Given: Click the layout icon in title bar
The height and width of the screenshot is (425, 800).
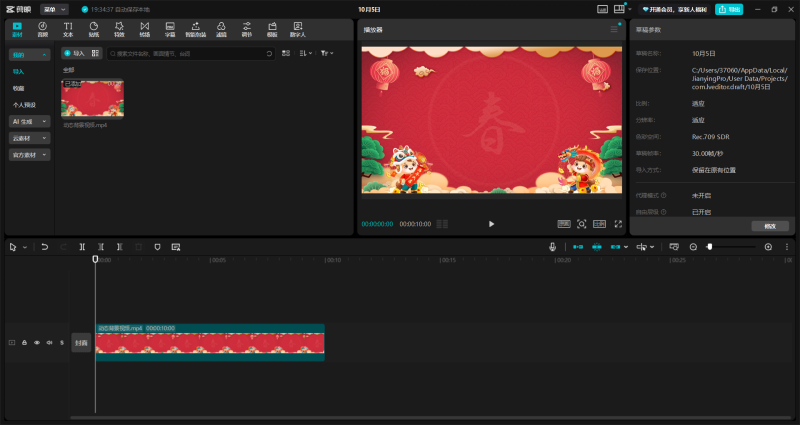Looking at the screenshot, I should tap(619, 9).
